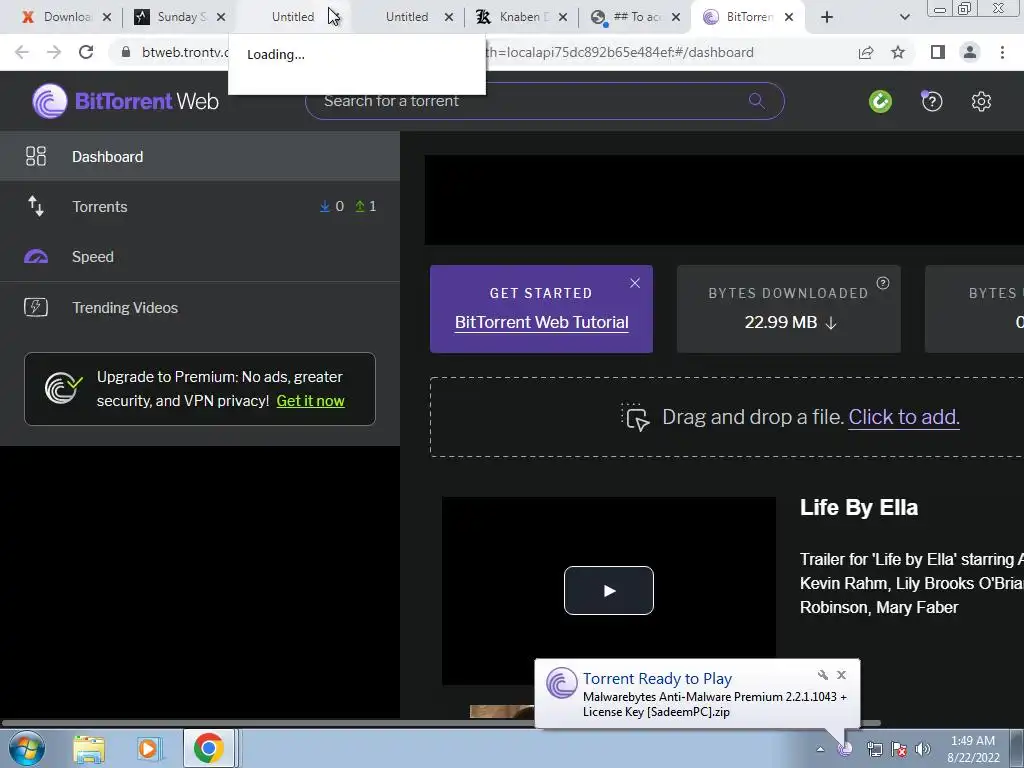Open the Chrome three-dot menu

(1002, 52)
